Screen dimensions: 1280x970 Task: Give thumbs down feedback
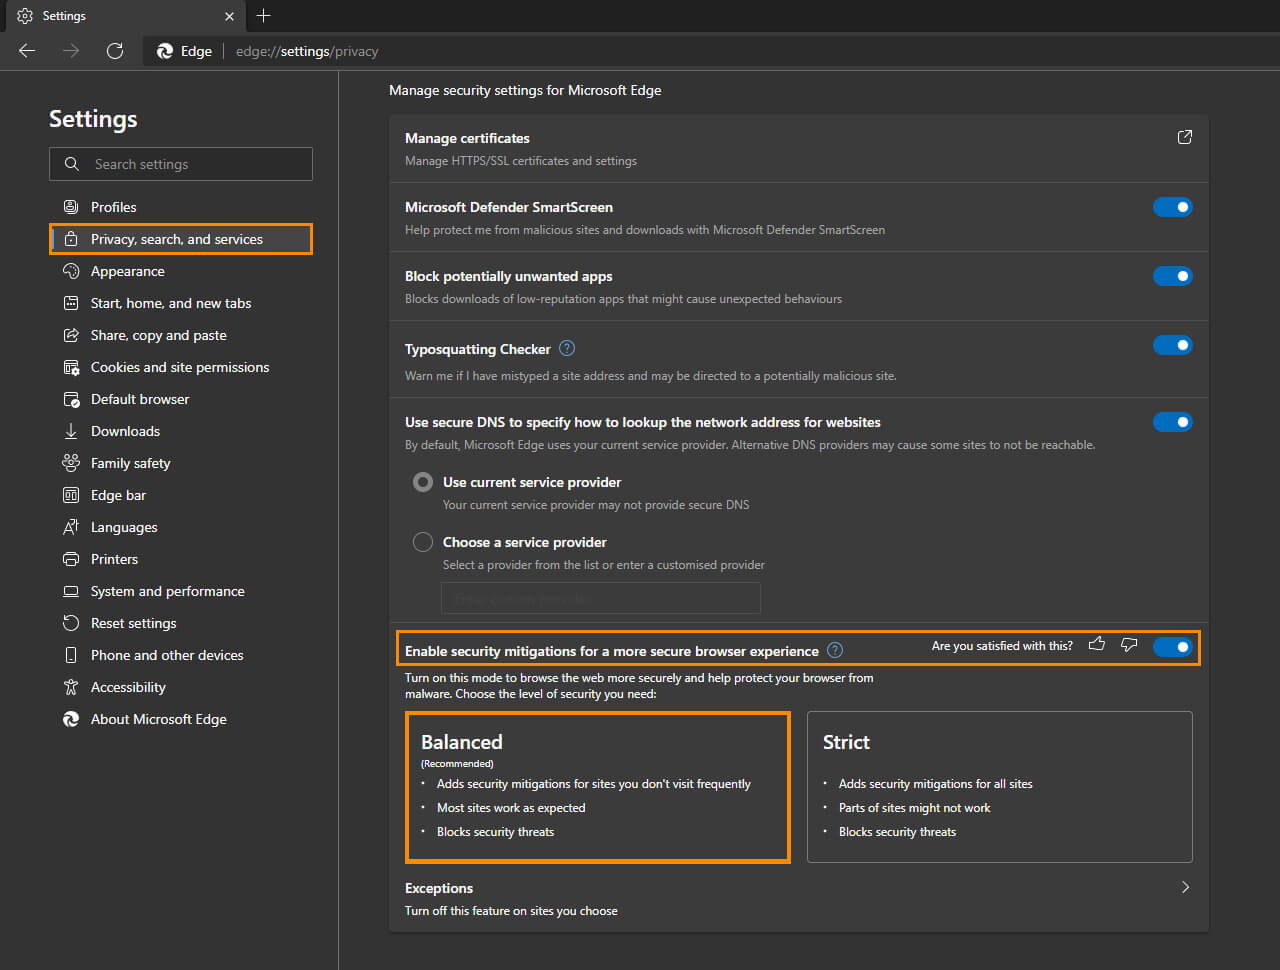coord(1129,645)
